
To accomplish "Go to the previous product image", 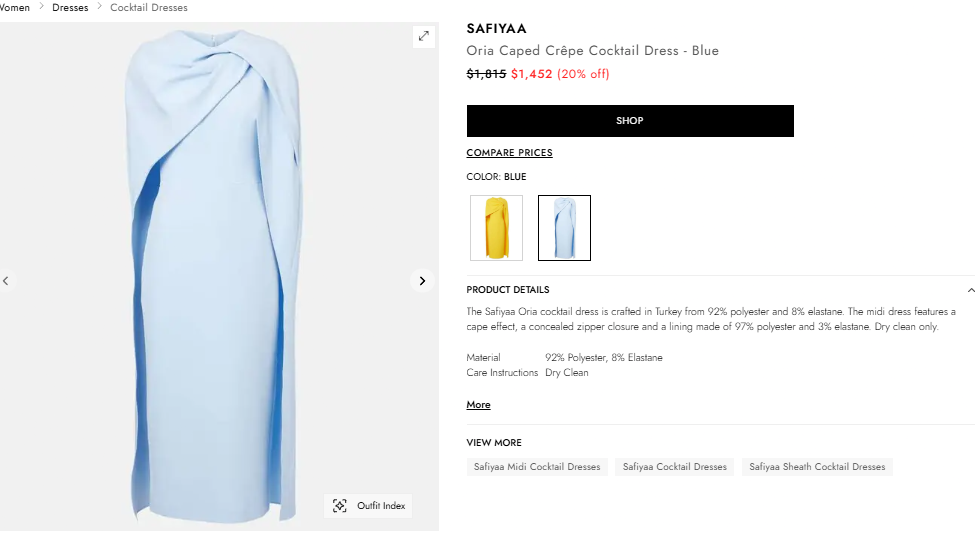I will 6,281.
